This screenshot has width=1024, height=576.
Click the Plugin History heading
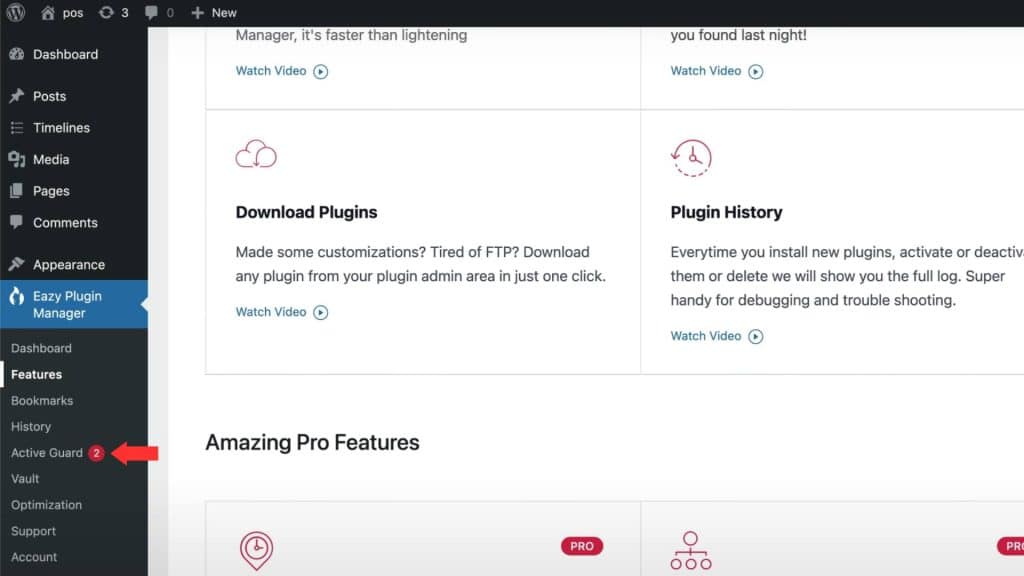click(x=726, y=212)
